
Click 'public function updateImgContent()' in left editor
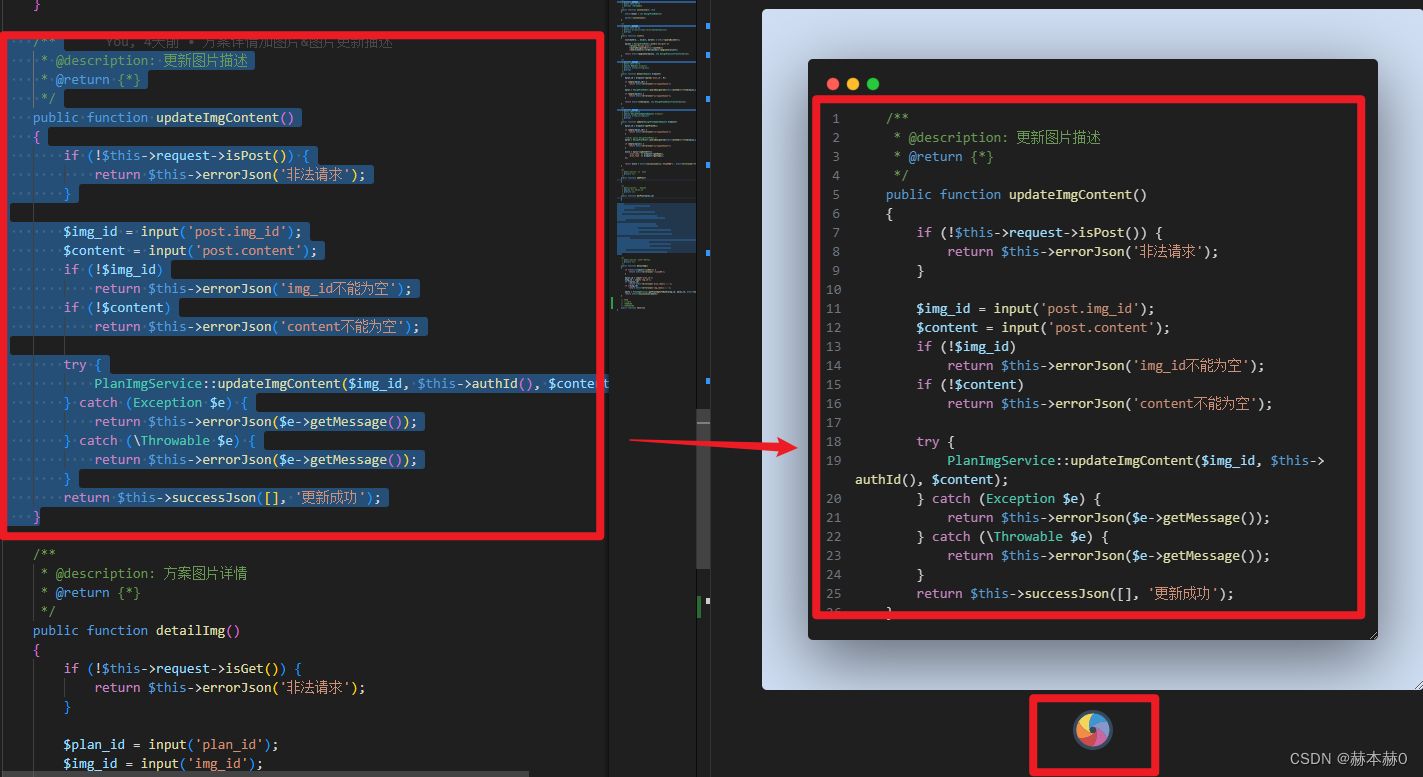coord(164,118)
